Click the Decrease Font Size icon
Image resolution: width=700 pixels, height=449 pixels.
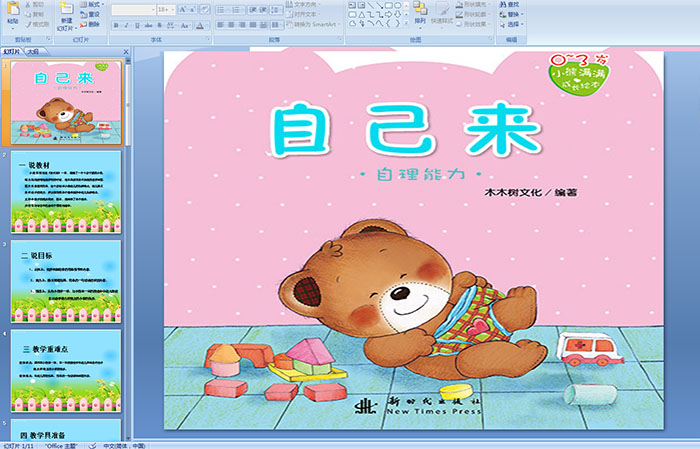pos(192,9)
